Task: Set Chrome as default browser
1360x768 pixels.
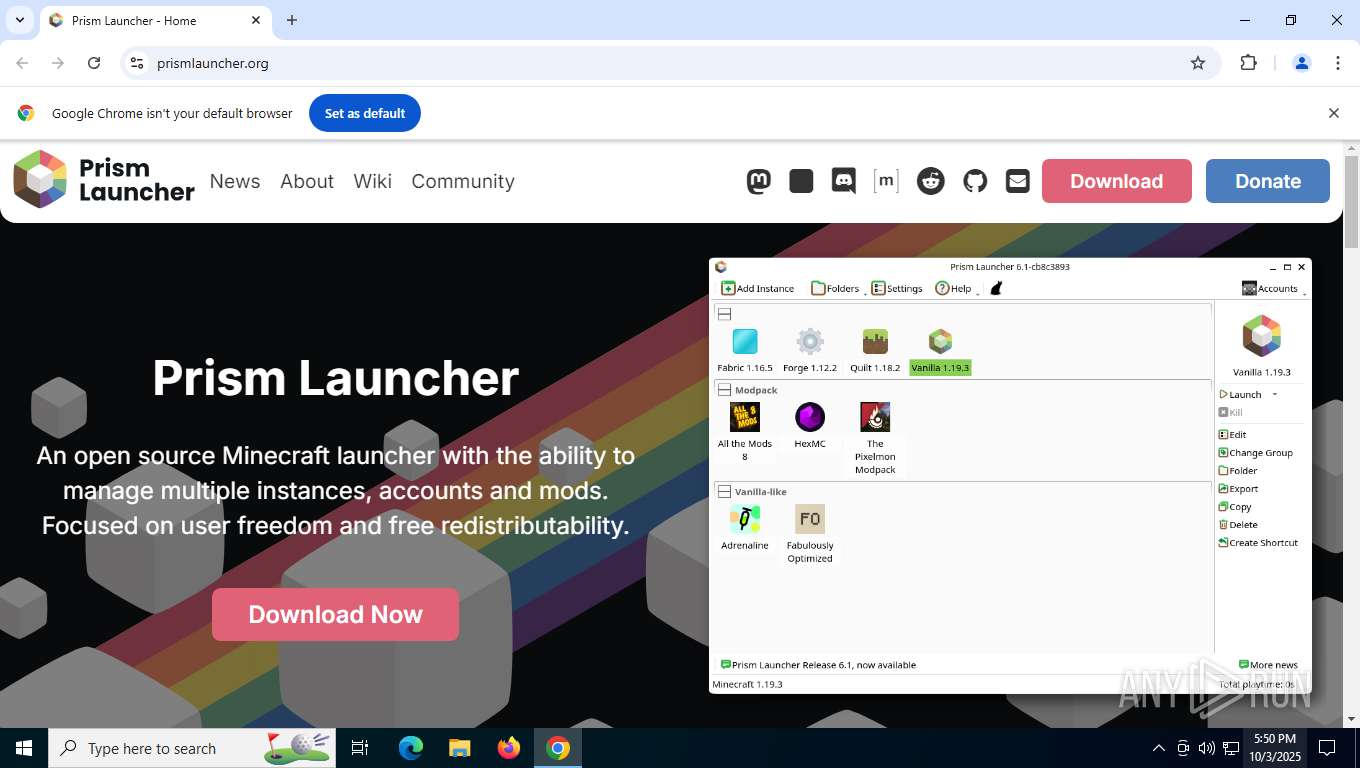Action: pos(365,113)
